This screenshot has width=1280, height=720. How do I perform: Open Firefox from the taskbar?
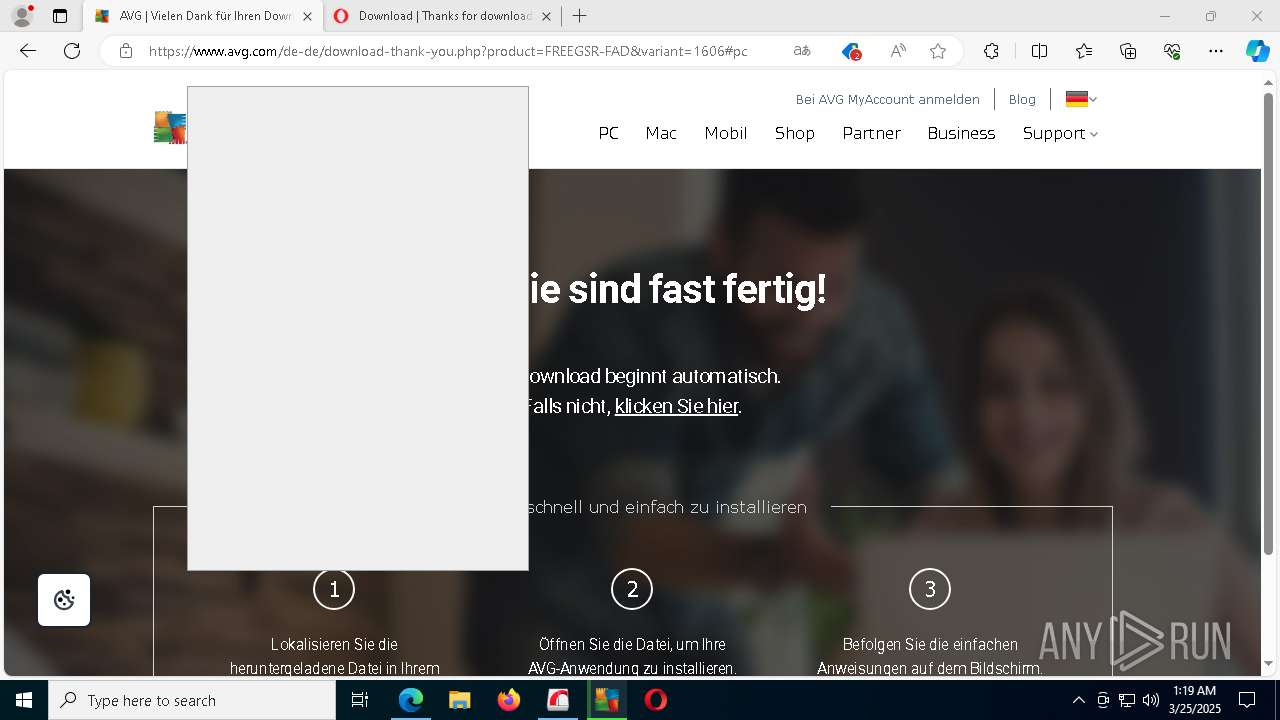click(x=508, y=700)
